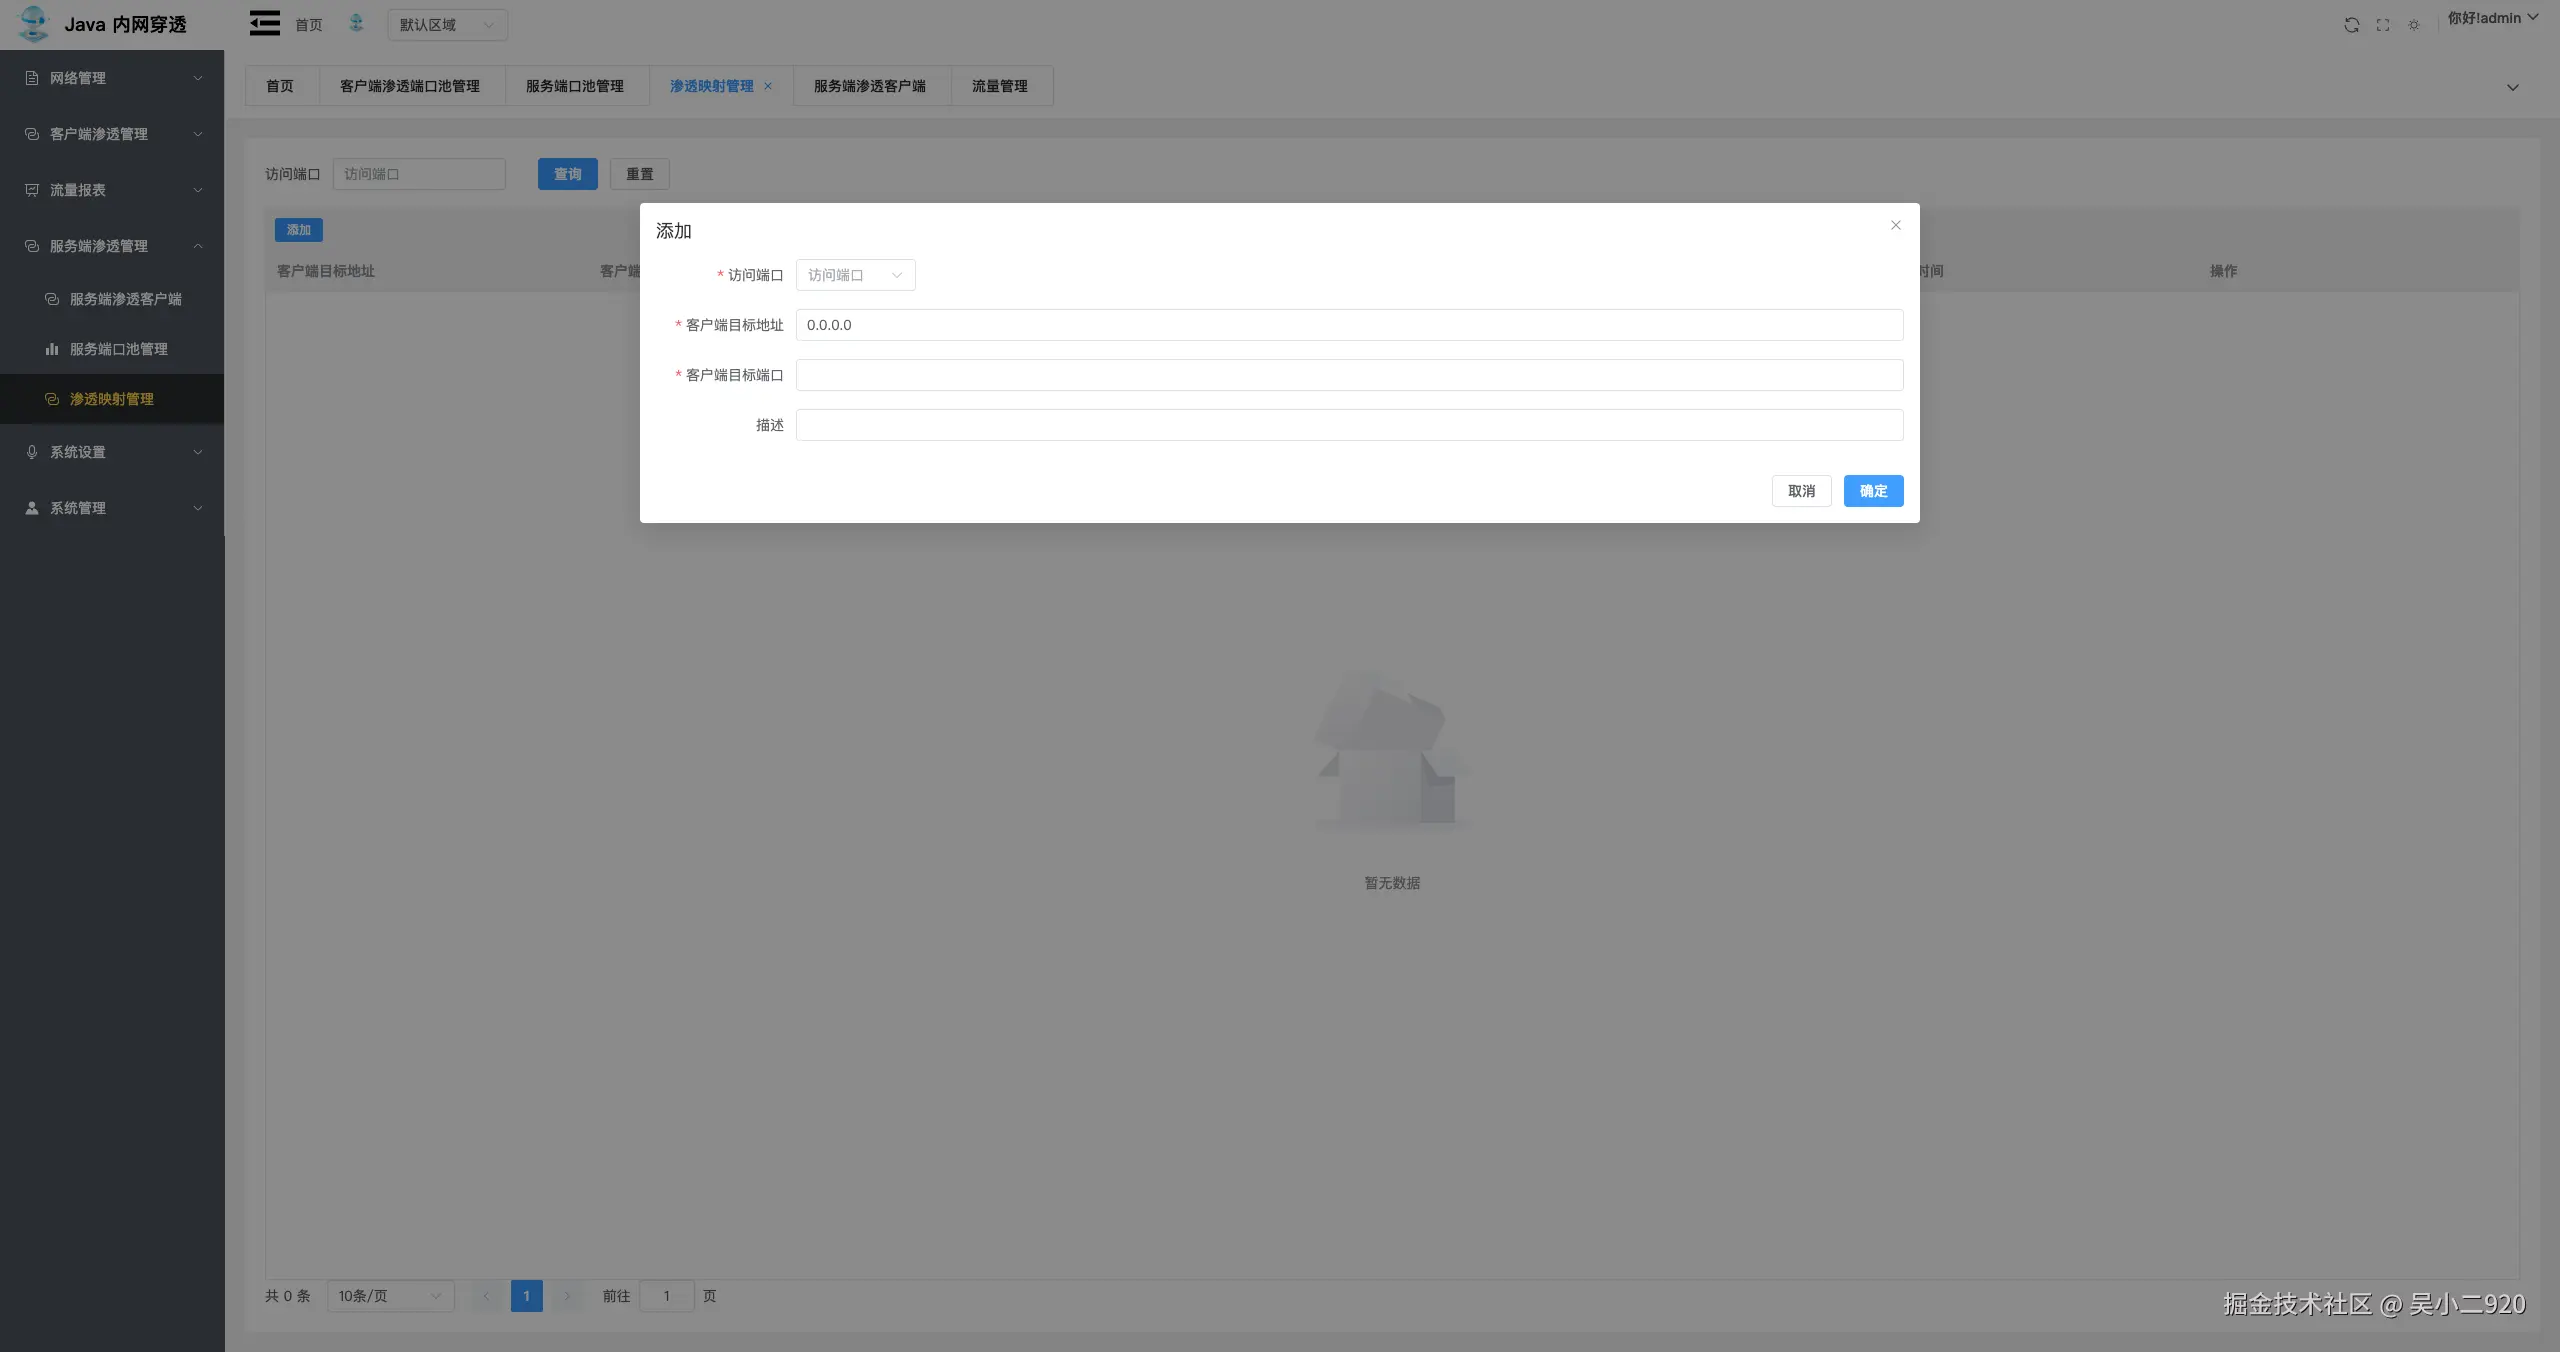This screenshot has width=2560, height=1352.
Task: Expand the 你好!admin user menu
Action: (2492, 18)
